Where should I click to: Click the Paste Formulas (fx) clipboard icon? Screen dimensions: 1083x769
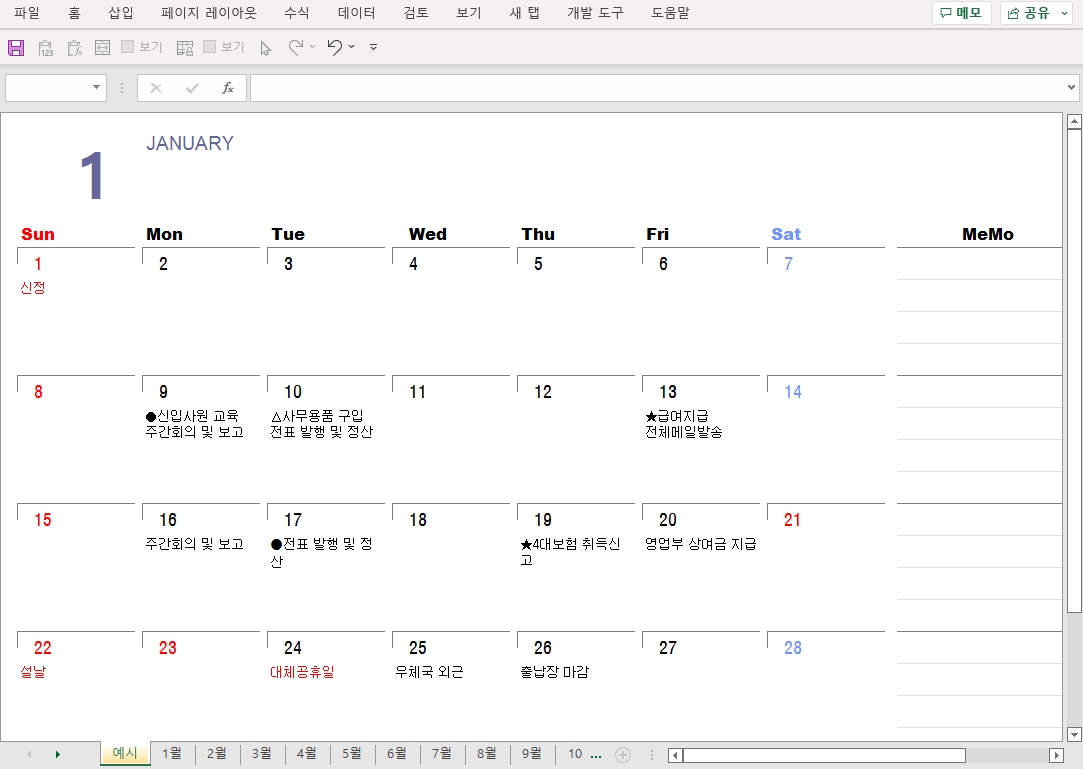click(74, 48)
